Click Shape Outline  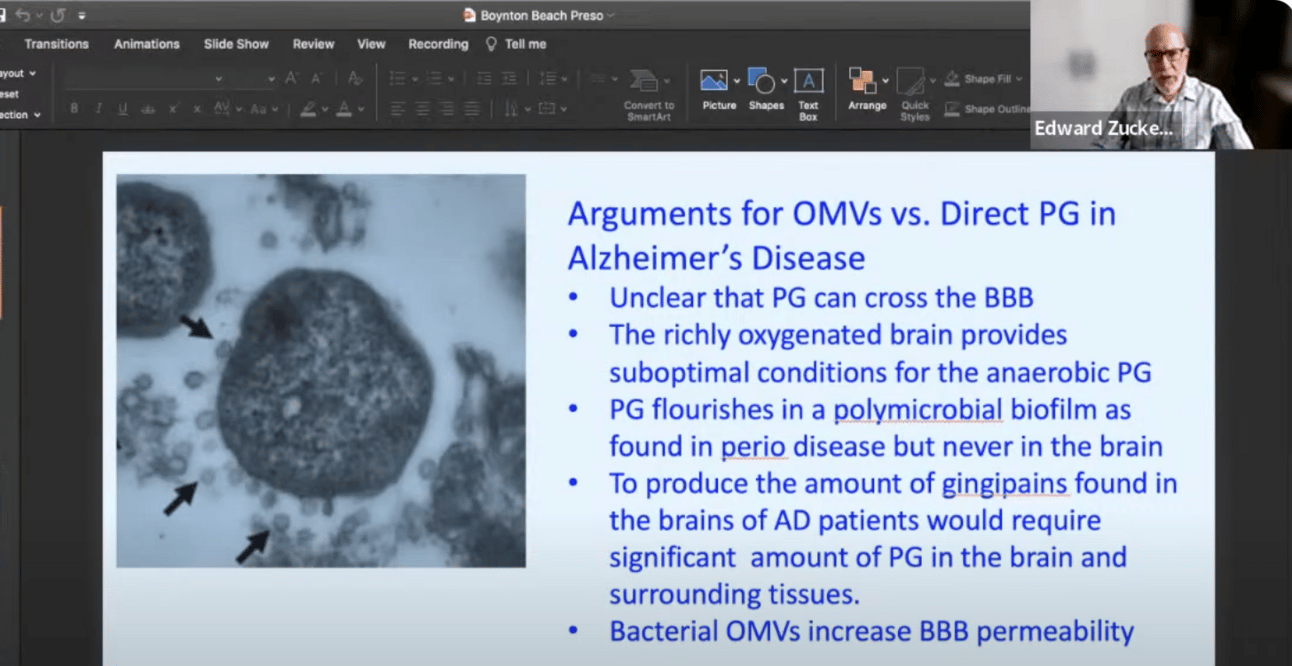click(x=987, y=109)
